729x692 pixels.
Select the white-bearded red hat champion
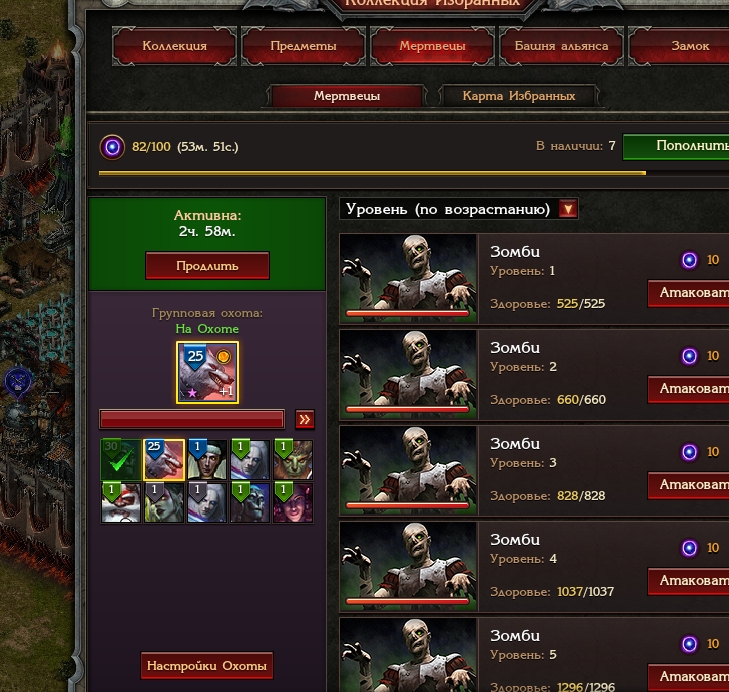point(121,503)
